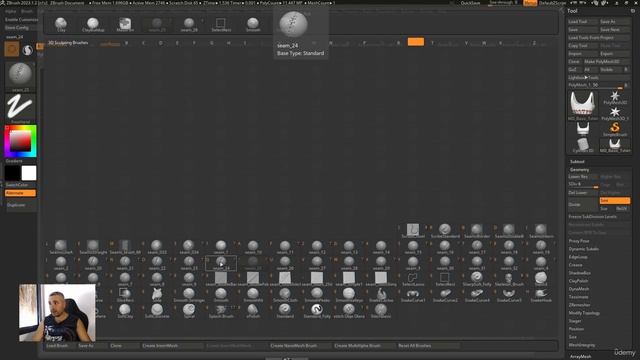The image size is (640, 360).
Task: Open the DefaultZScript menu
Action: coord(553,3)
